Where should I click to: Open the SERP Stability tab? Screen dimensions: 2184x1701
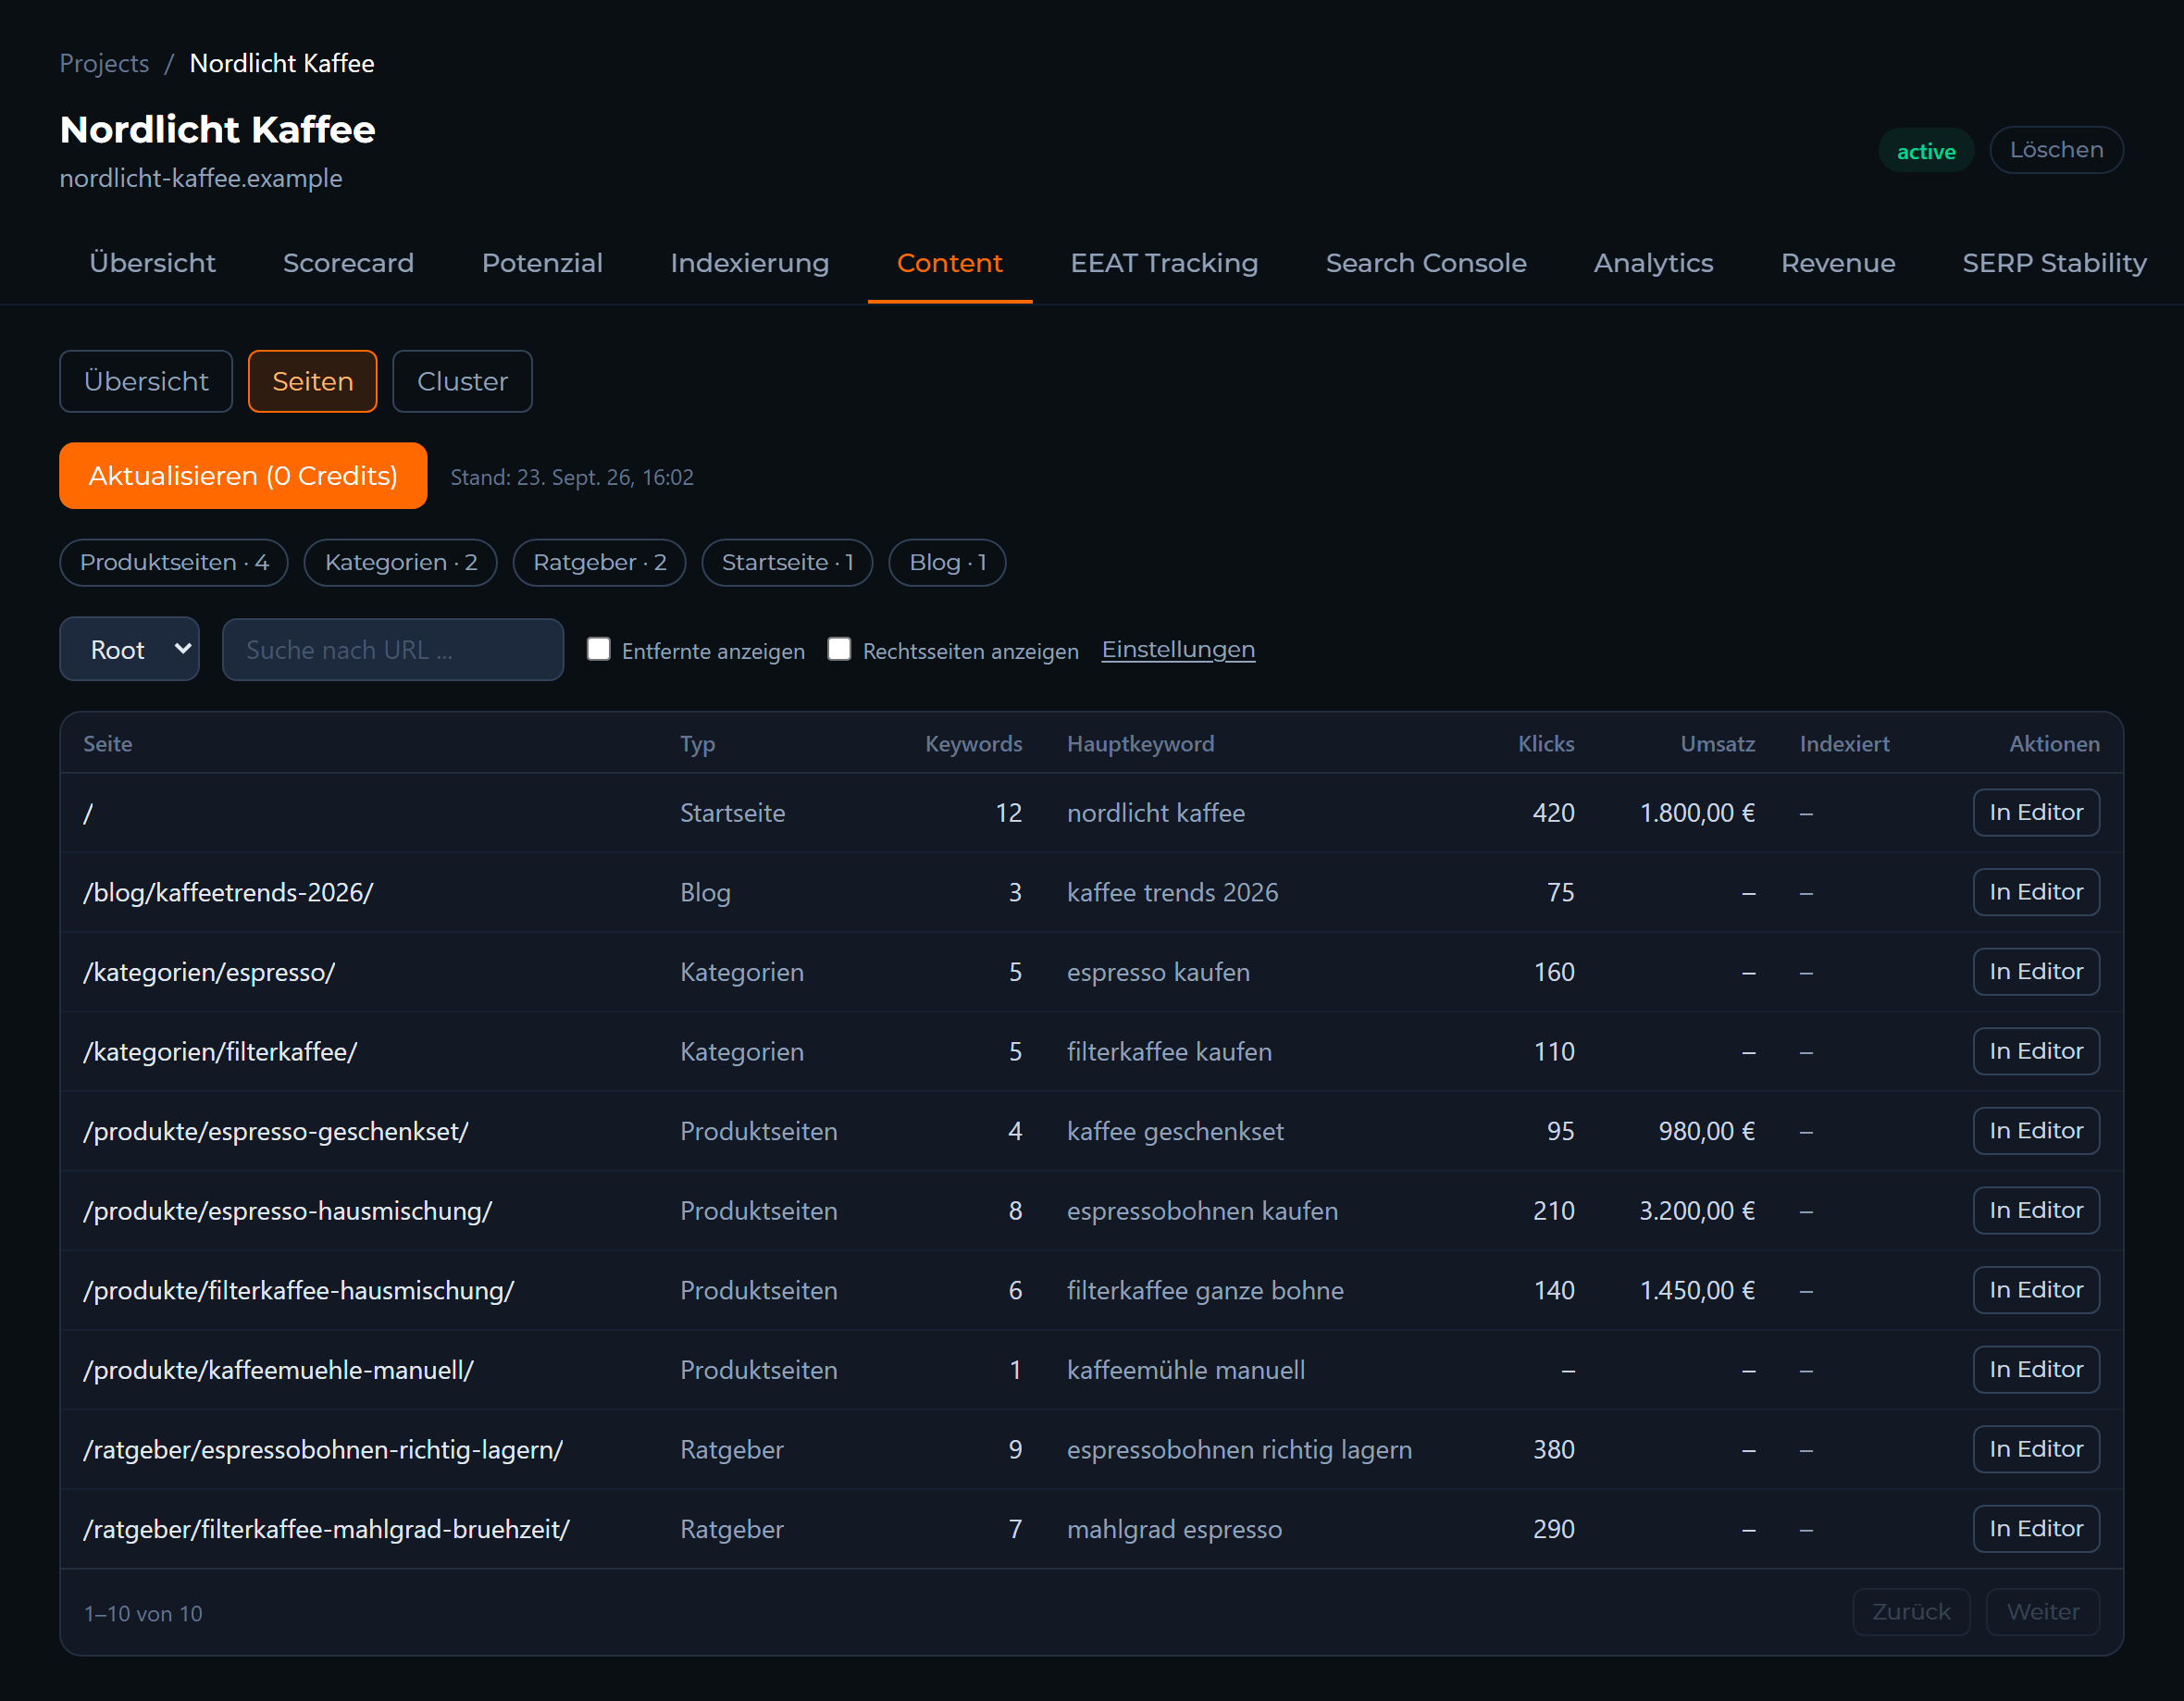(2054, 263)
